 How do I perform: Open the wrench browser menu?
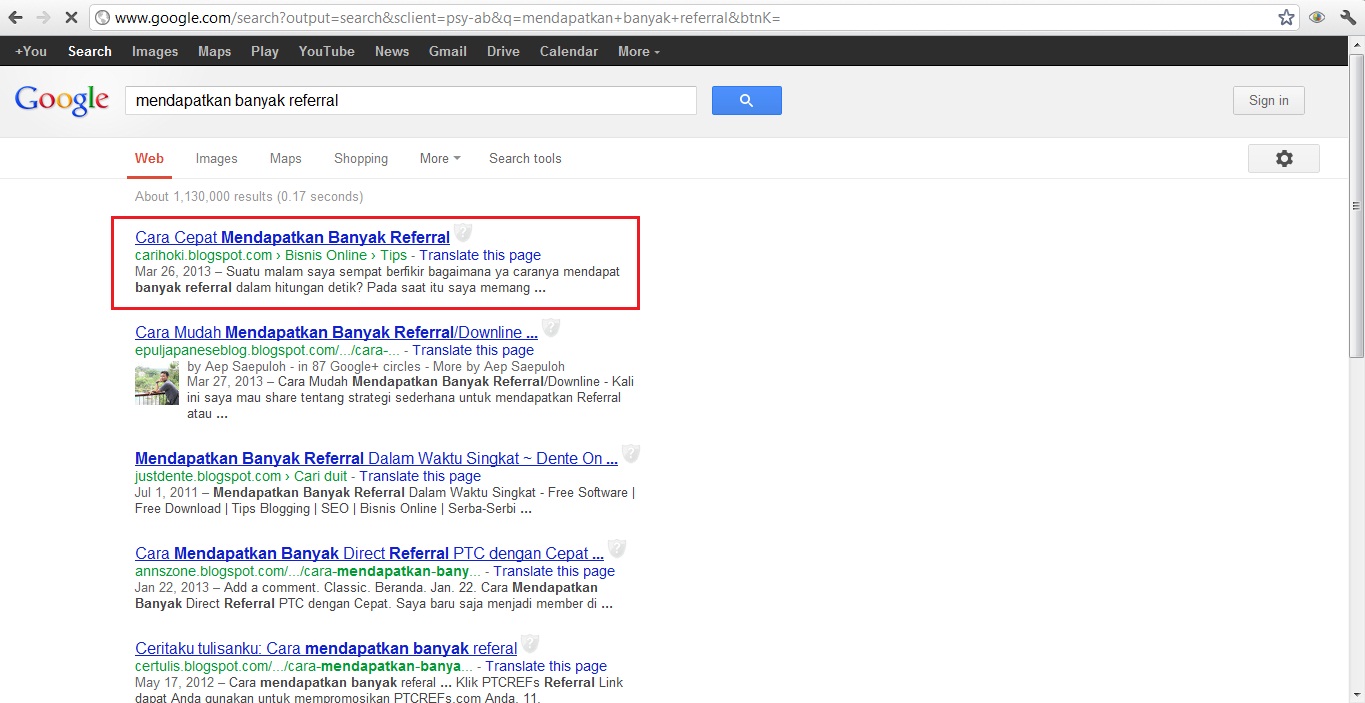[1346, 18]
